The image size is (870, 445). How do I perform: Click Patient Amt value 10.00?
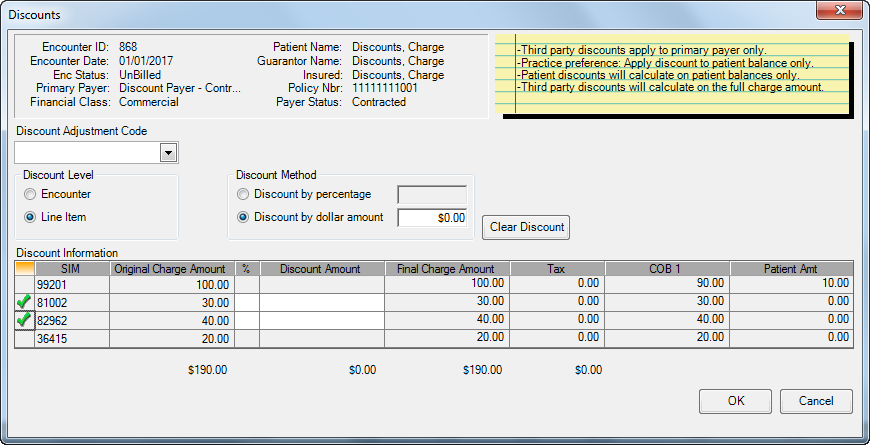(x=791, y=284)
